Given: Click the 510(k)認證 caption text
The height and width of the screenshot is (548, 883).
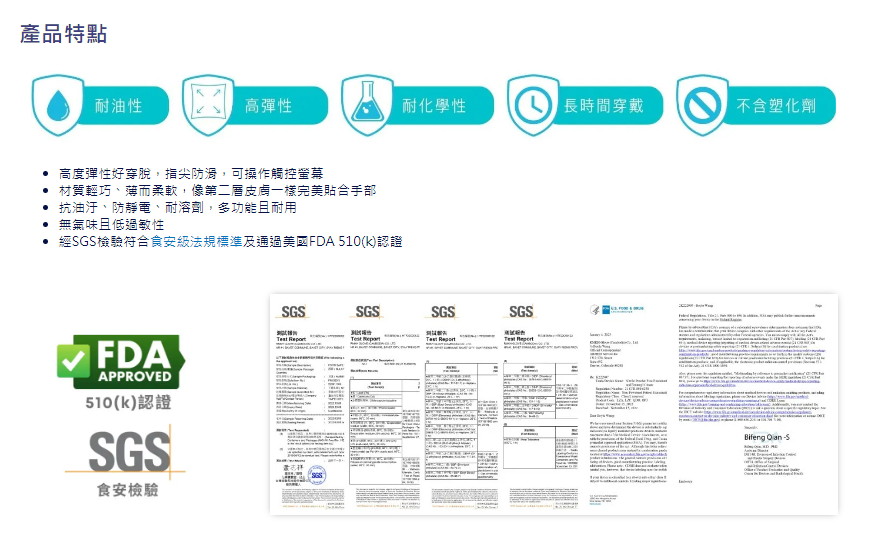Looking at the screenshot, I should [x=116, y=403].
